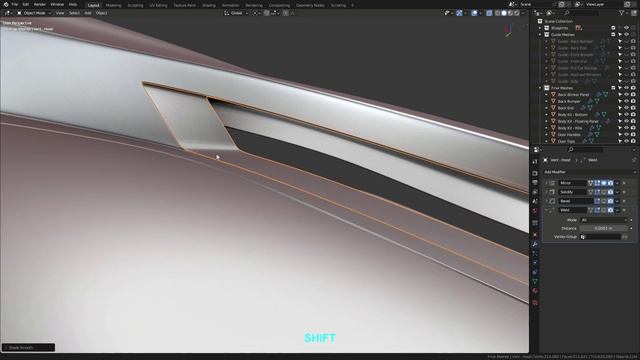Toggle viewport overlays
The height and width of the screenshot is (360, 640).
click(x=474, y=13)
